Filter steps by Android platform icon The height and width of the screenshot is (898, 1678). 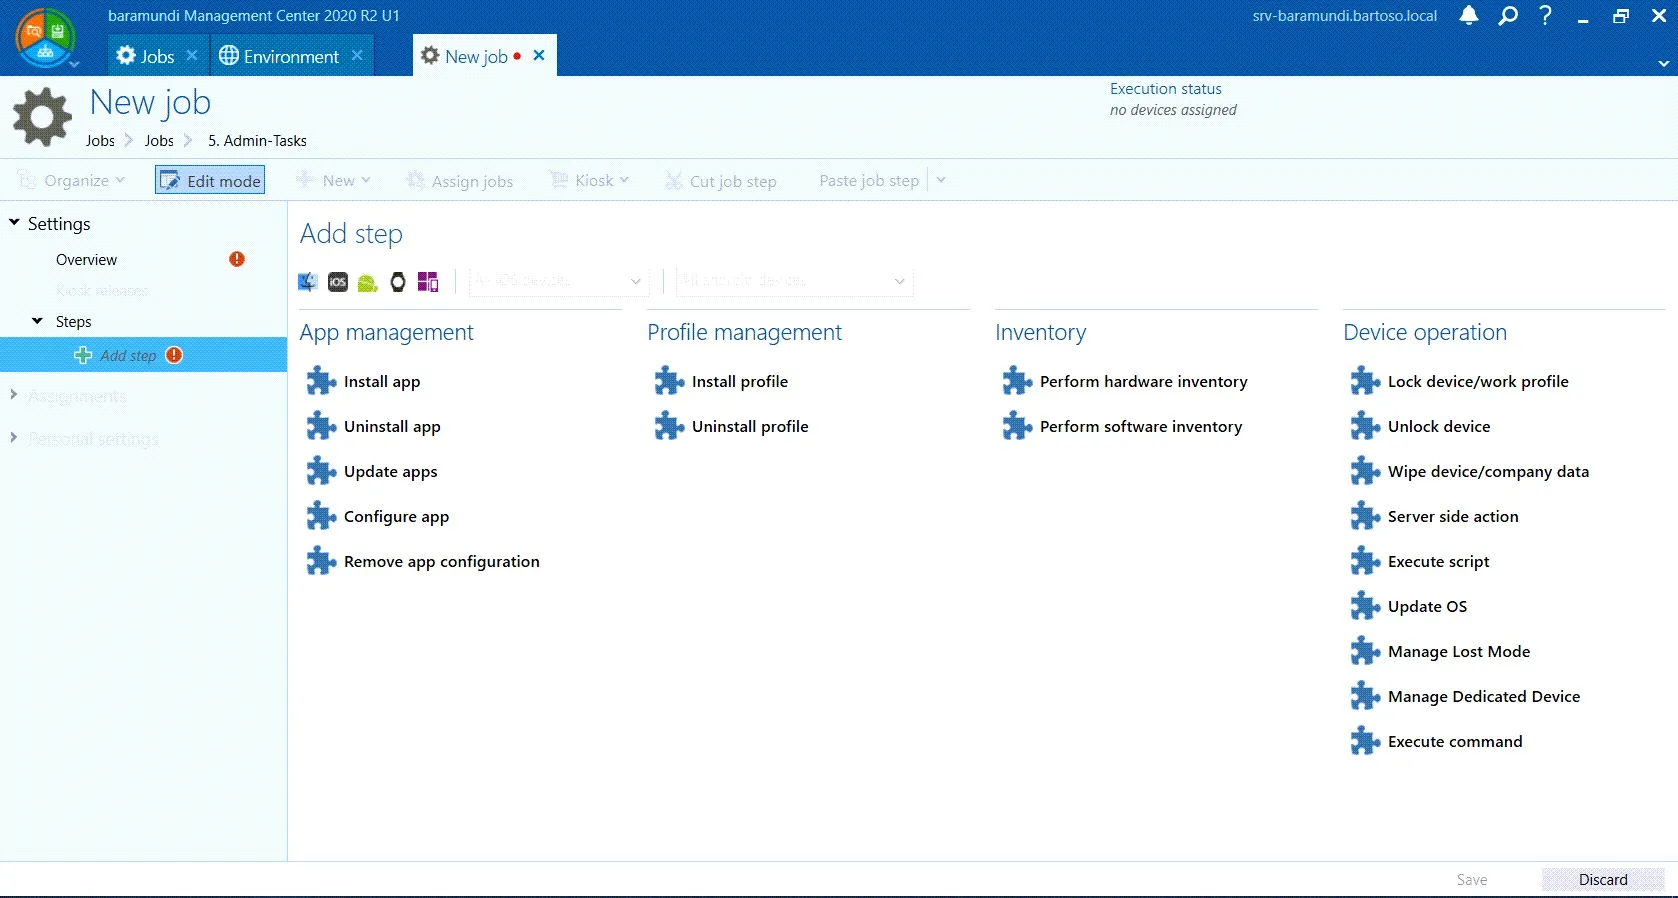[368, 283]
